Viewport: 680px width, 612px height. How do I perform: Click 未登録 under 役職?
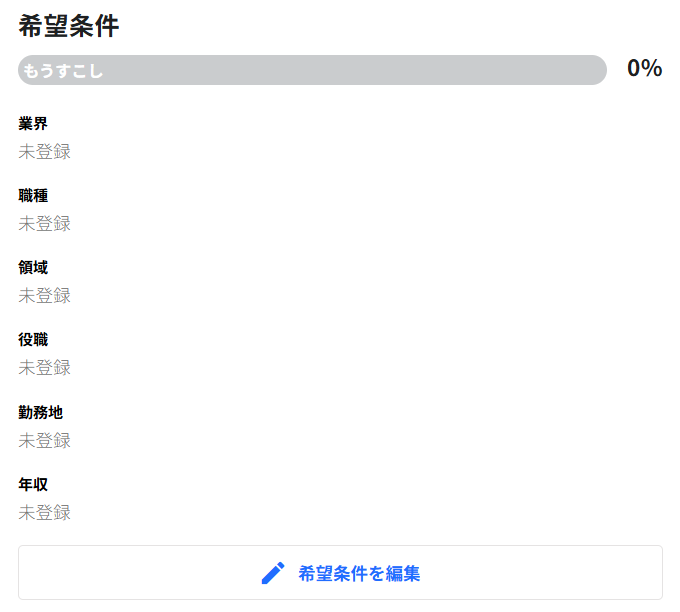tap(44, 368)
